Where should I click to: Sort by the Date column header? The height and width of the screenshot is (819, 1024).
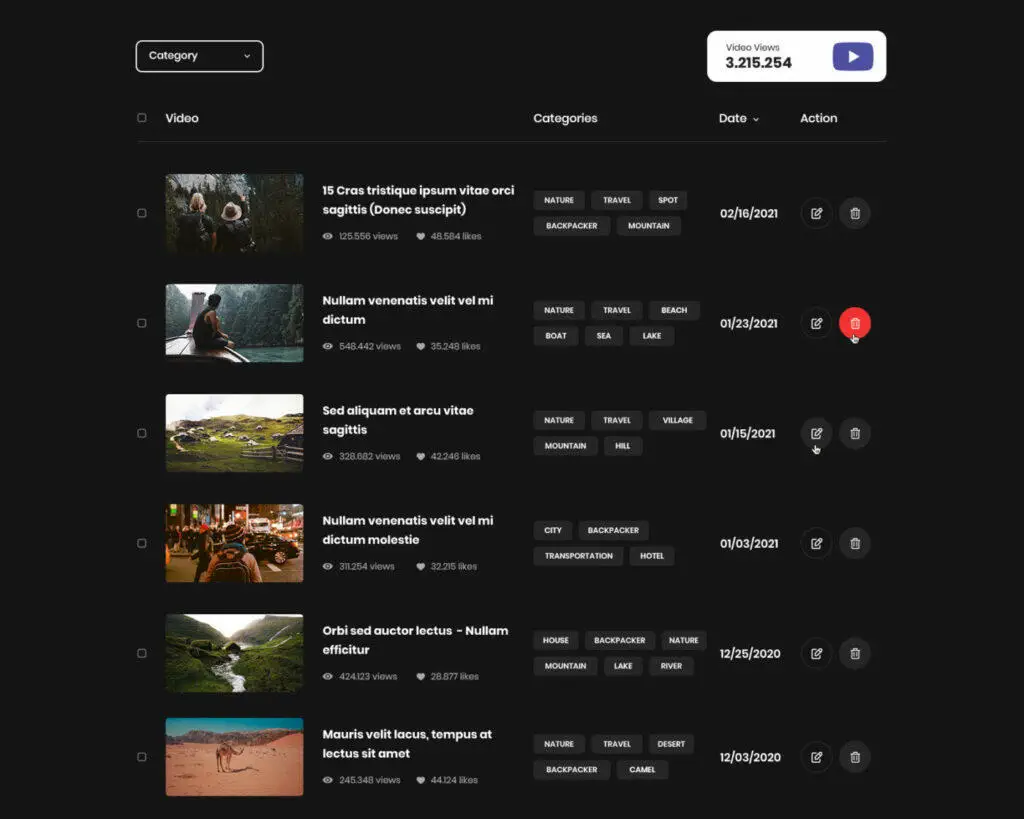pos(739,118)
